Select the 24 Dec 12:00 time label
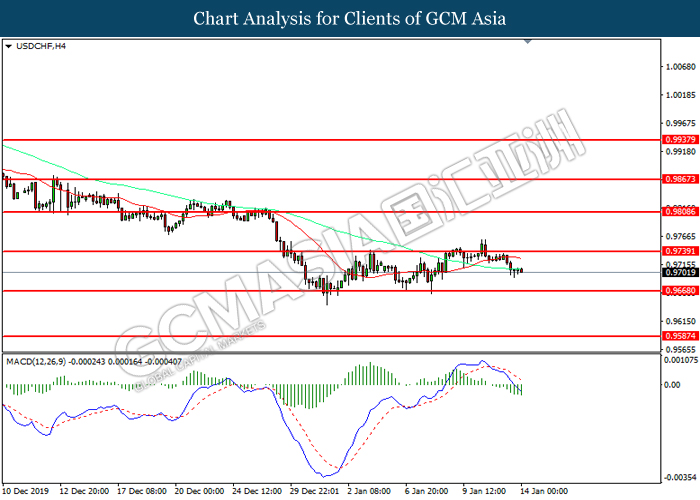 coord(257,491)
